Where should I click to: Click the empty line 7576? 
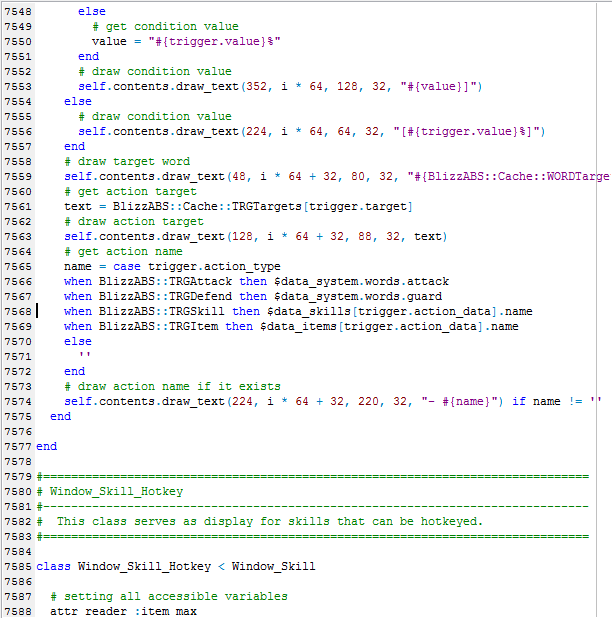(315, 432)
